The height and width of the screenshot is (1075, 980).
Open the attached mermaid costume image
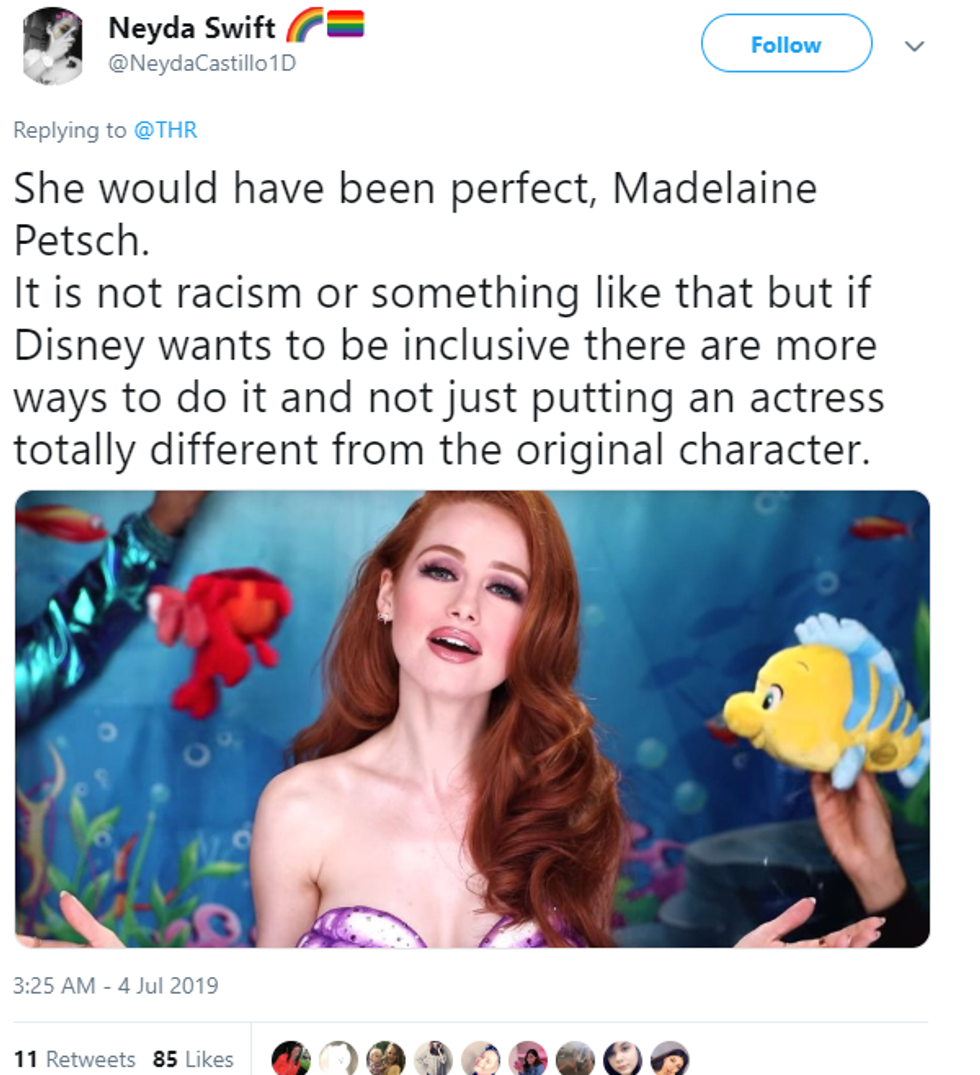(x=472, y=718)
